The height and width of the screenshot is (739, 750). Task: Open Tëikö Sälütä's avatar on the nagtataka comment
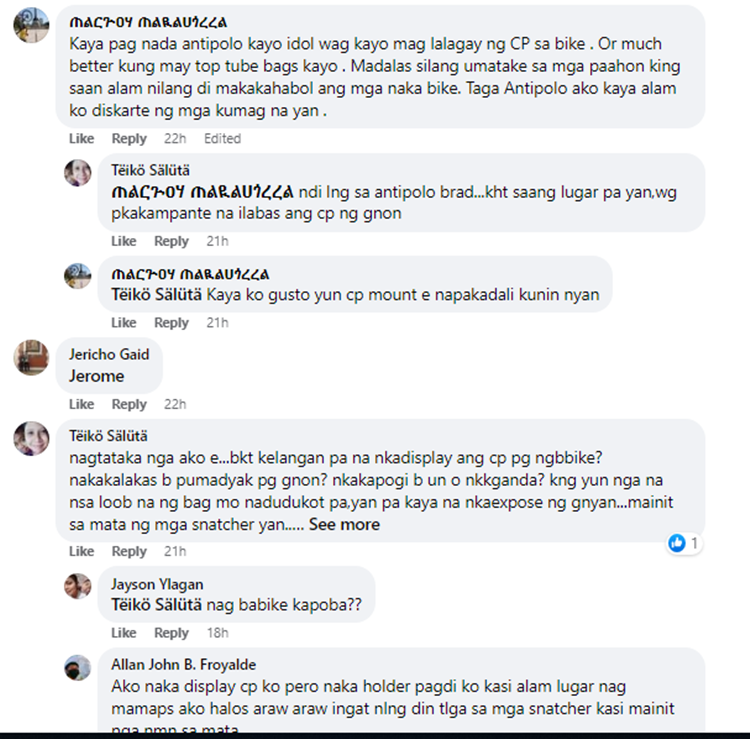point(31,439)
